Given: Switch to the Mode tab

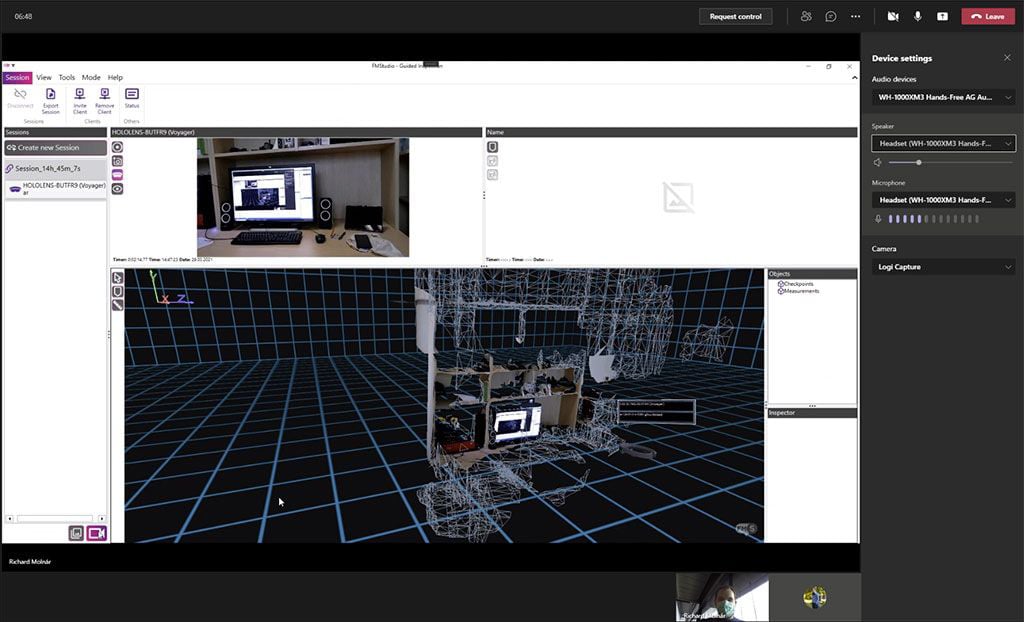Looking at the screenshot, I should click(90, 77).
